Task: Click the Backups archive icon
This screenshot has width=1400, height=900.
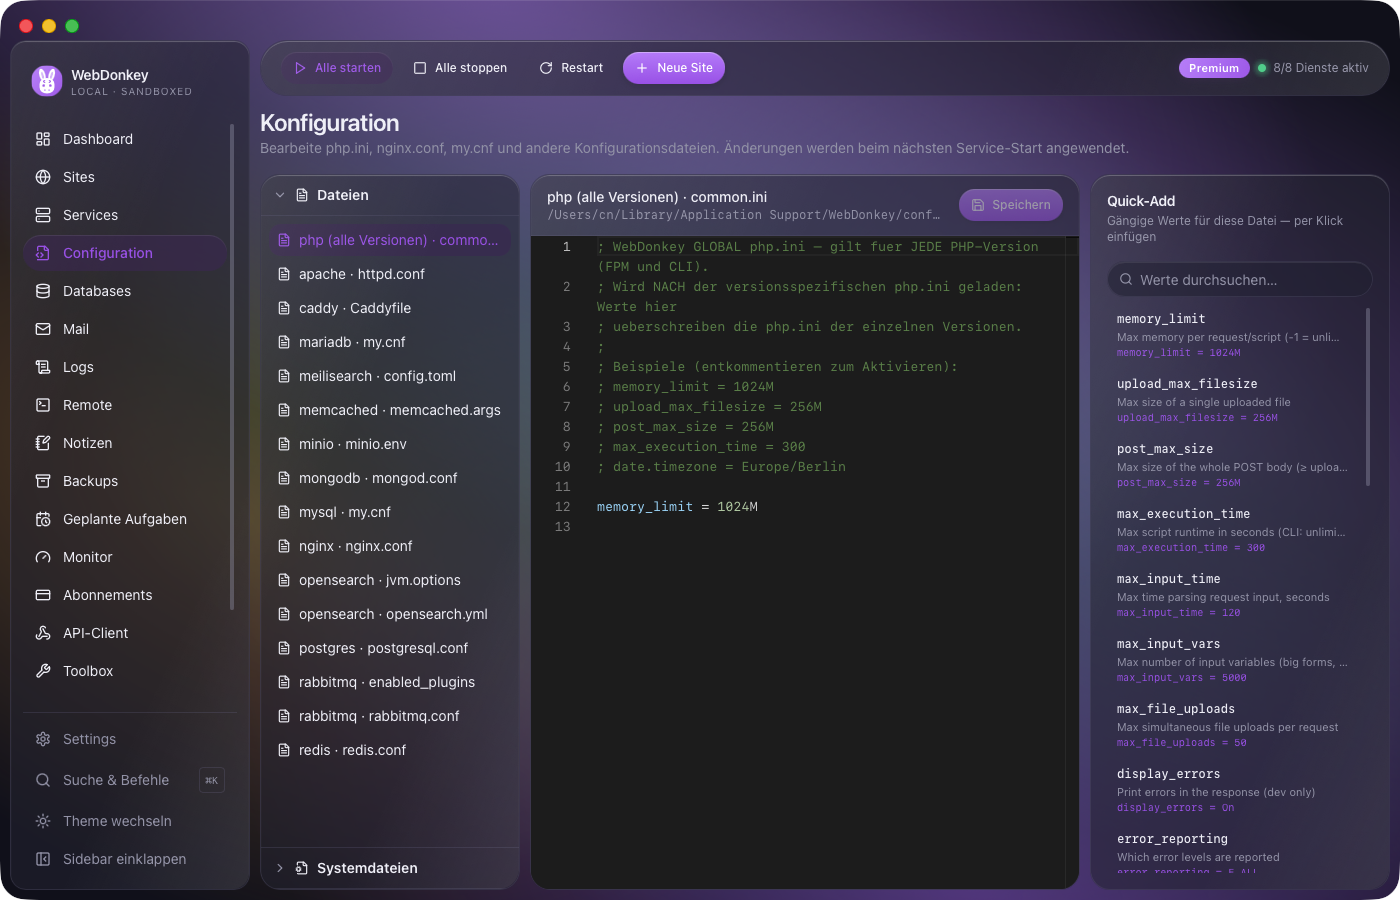Action: (43, 481)
